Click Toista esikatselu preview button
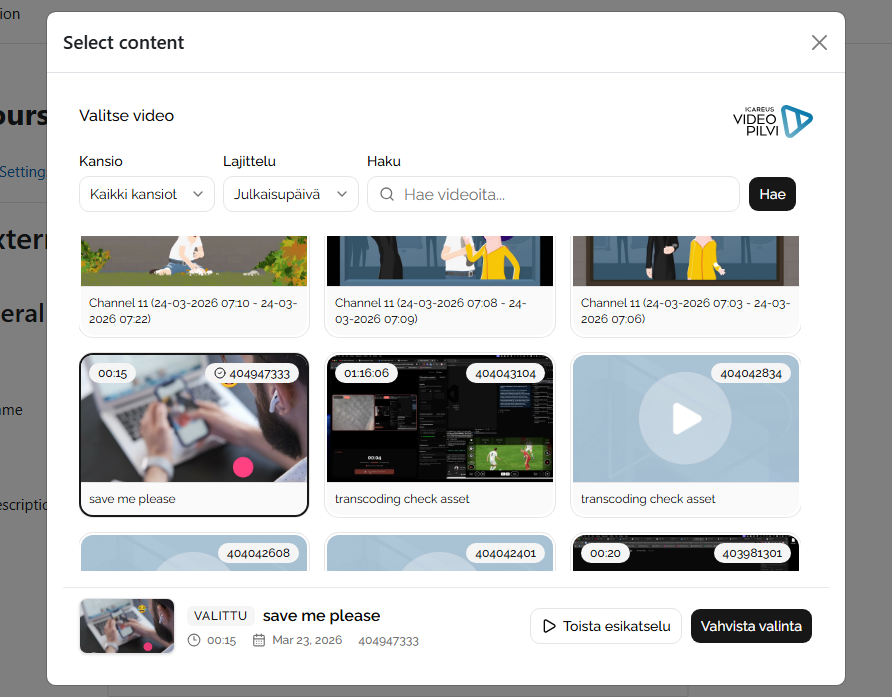Viewport: 892px width, 697px height. (x=605, y=626)
